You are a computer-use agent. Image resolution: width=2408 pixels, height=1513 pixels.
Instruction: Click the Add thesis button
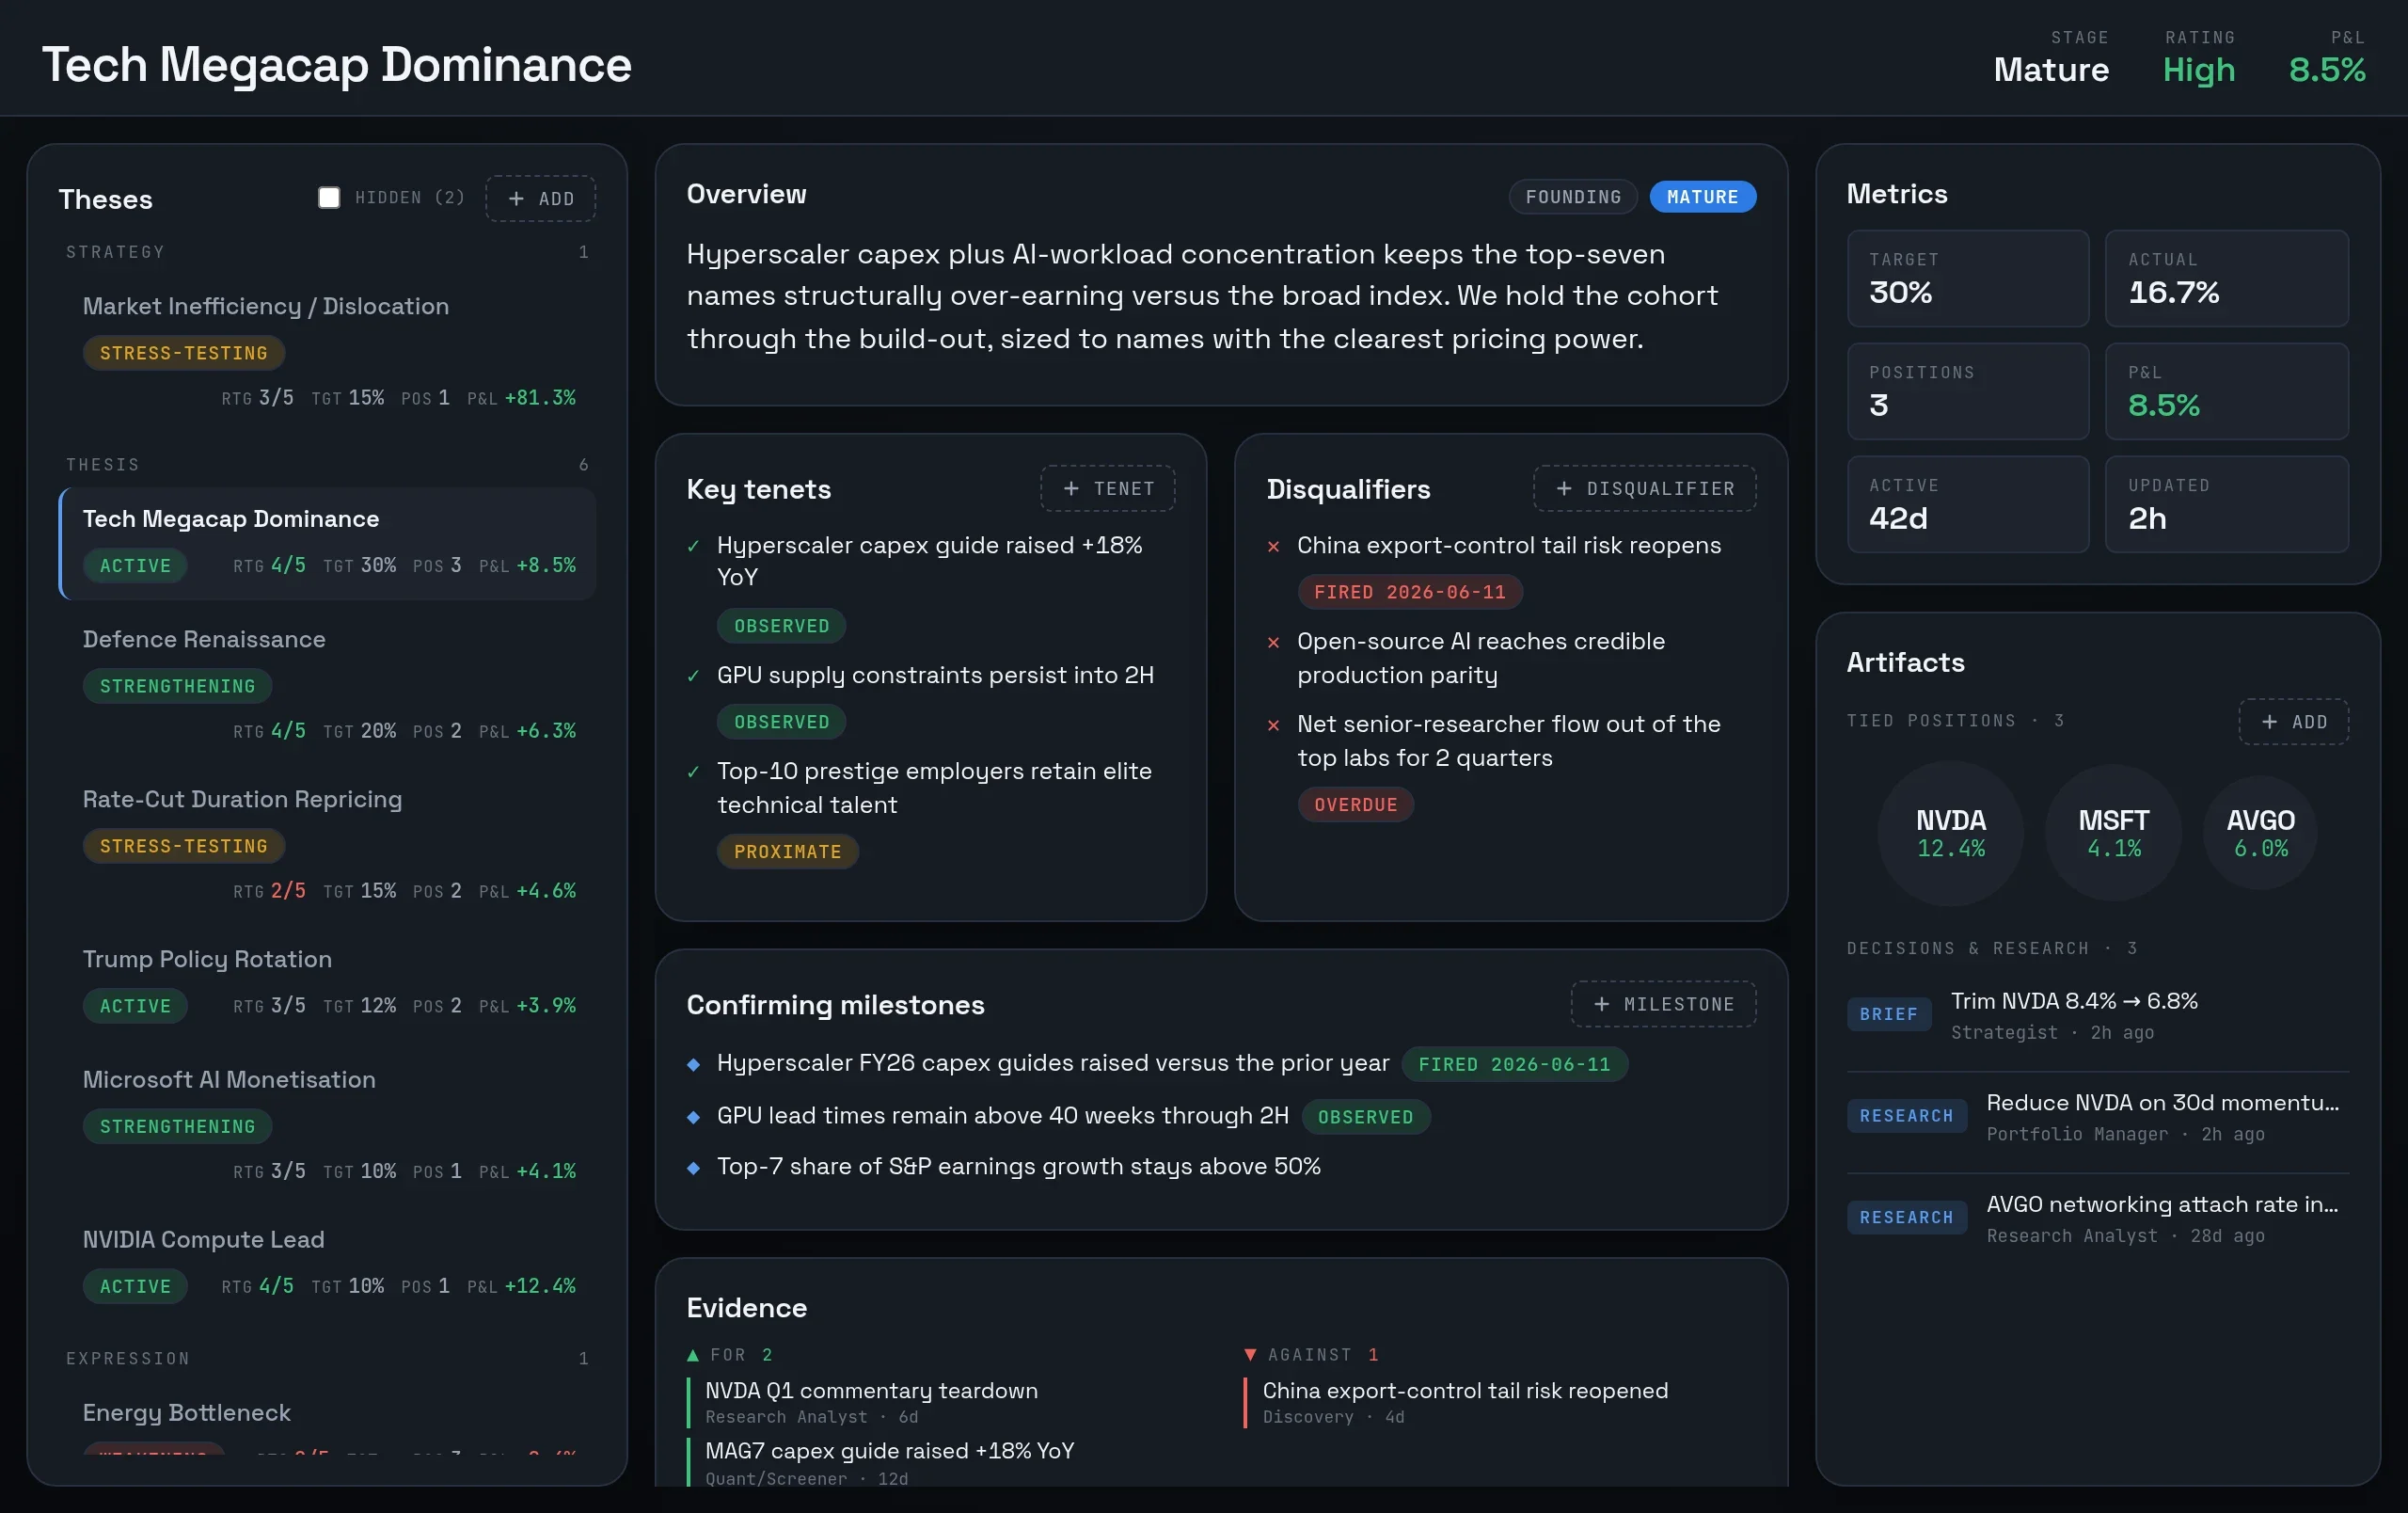(x=541, y=198)
